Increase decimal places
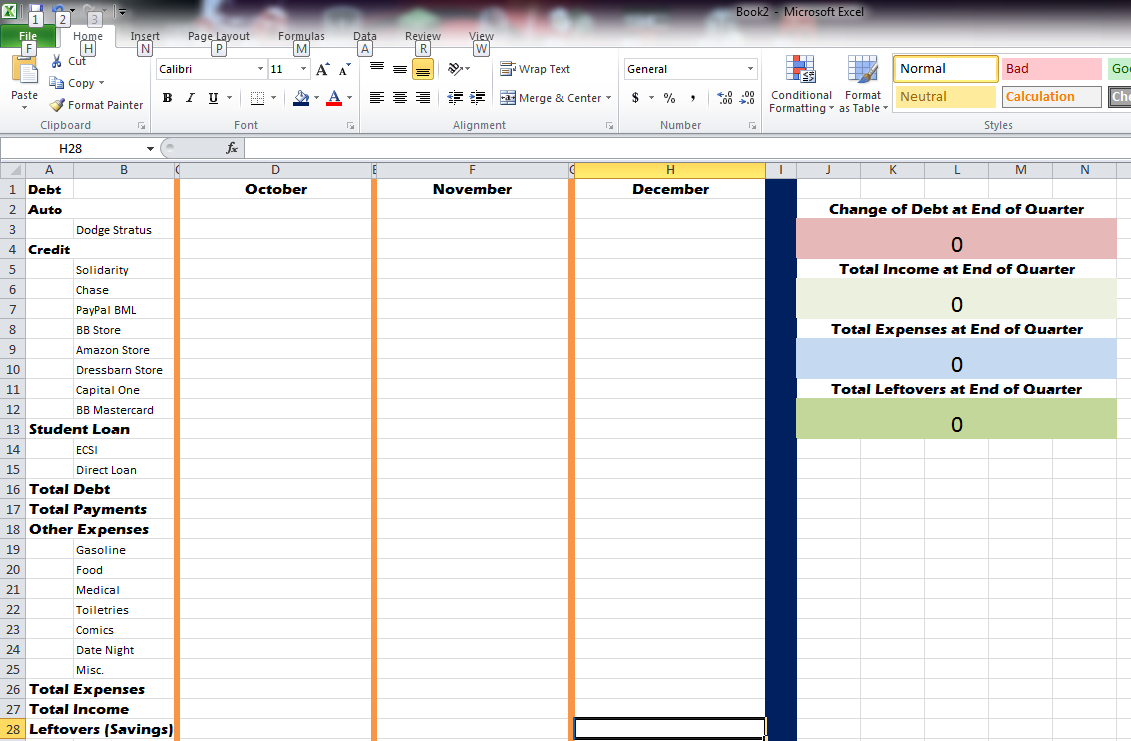The width and height of the screenshot is (1131, 741). [x=725, y=97]
